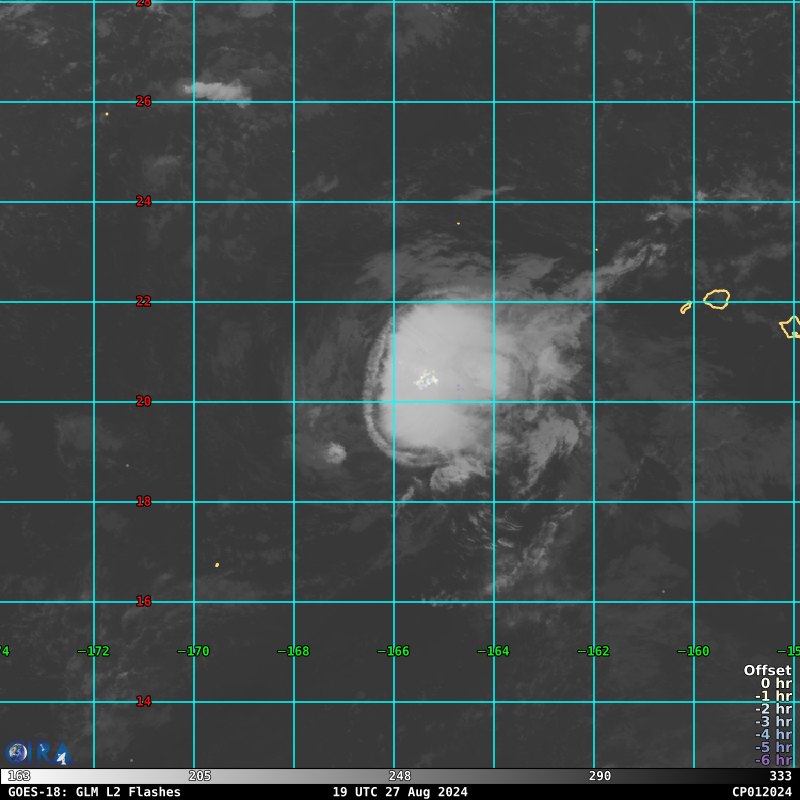800x800 pixels.
Task: Click the lightning flash cluster in storm center
Action: [x=427, y=379]
